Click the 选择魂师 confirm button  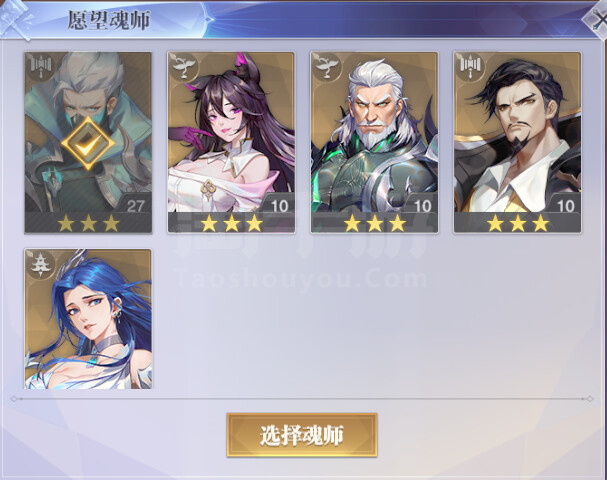[x=302, y=435]
